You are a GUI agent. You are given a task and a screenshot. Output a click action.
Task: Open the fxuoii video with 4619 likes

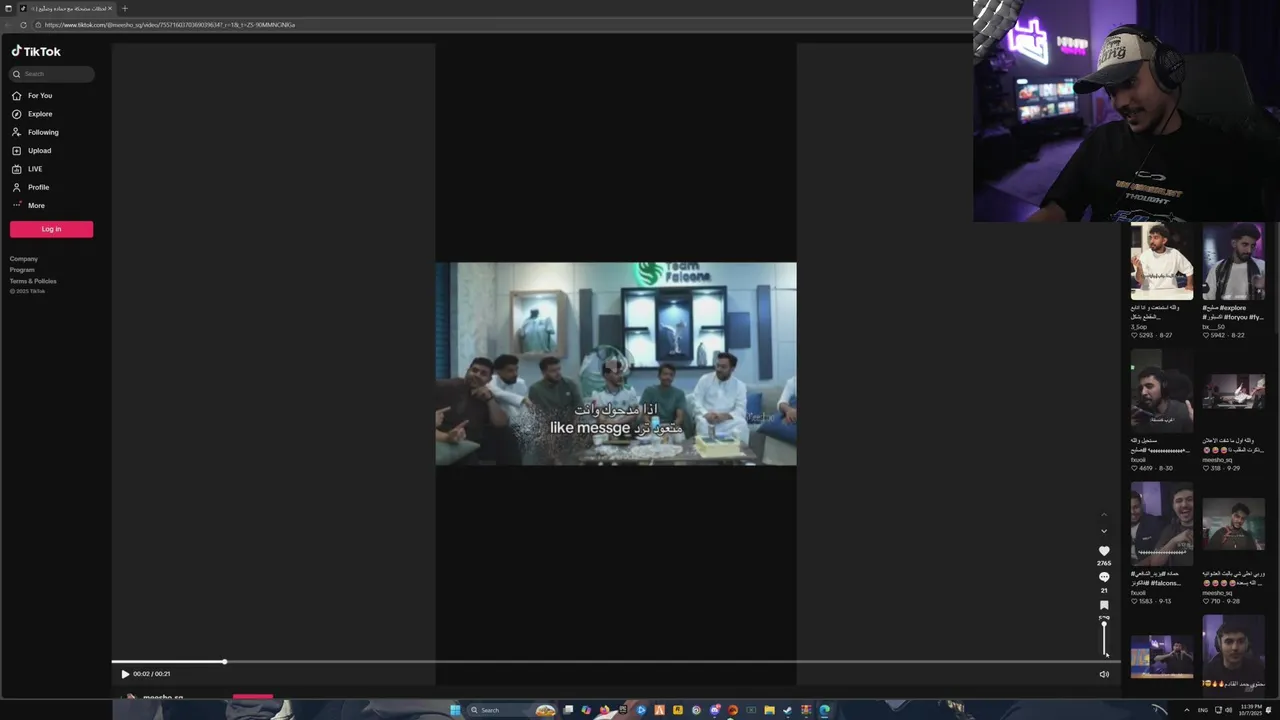click(1162, 391)
